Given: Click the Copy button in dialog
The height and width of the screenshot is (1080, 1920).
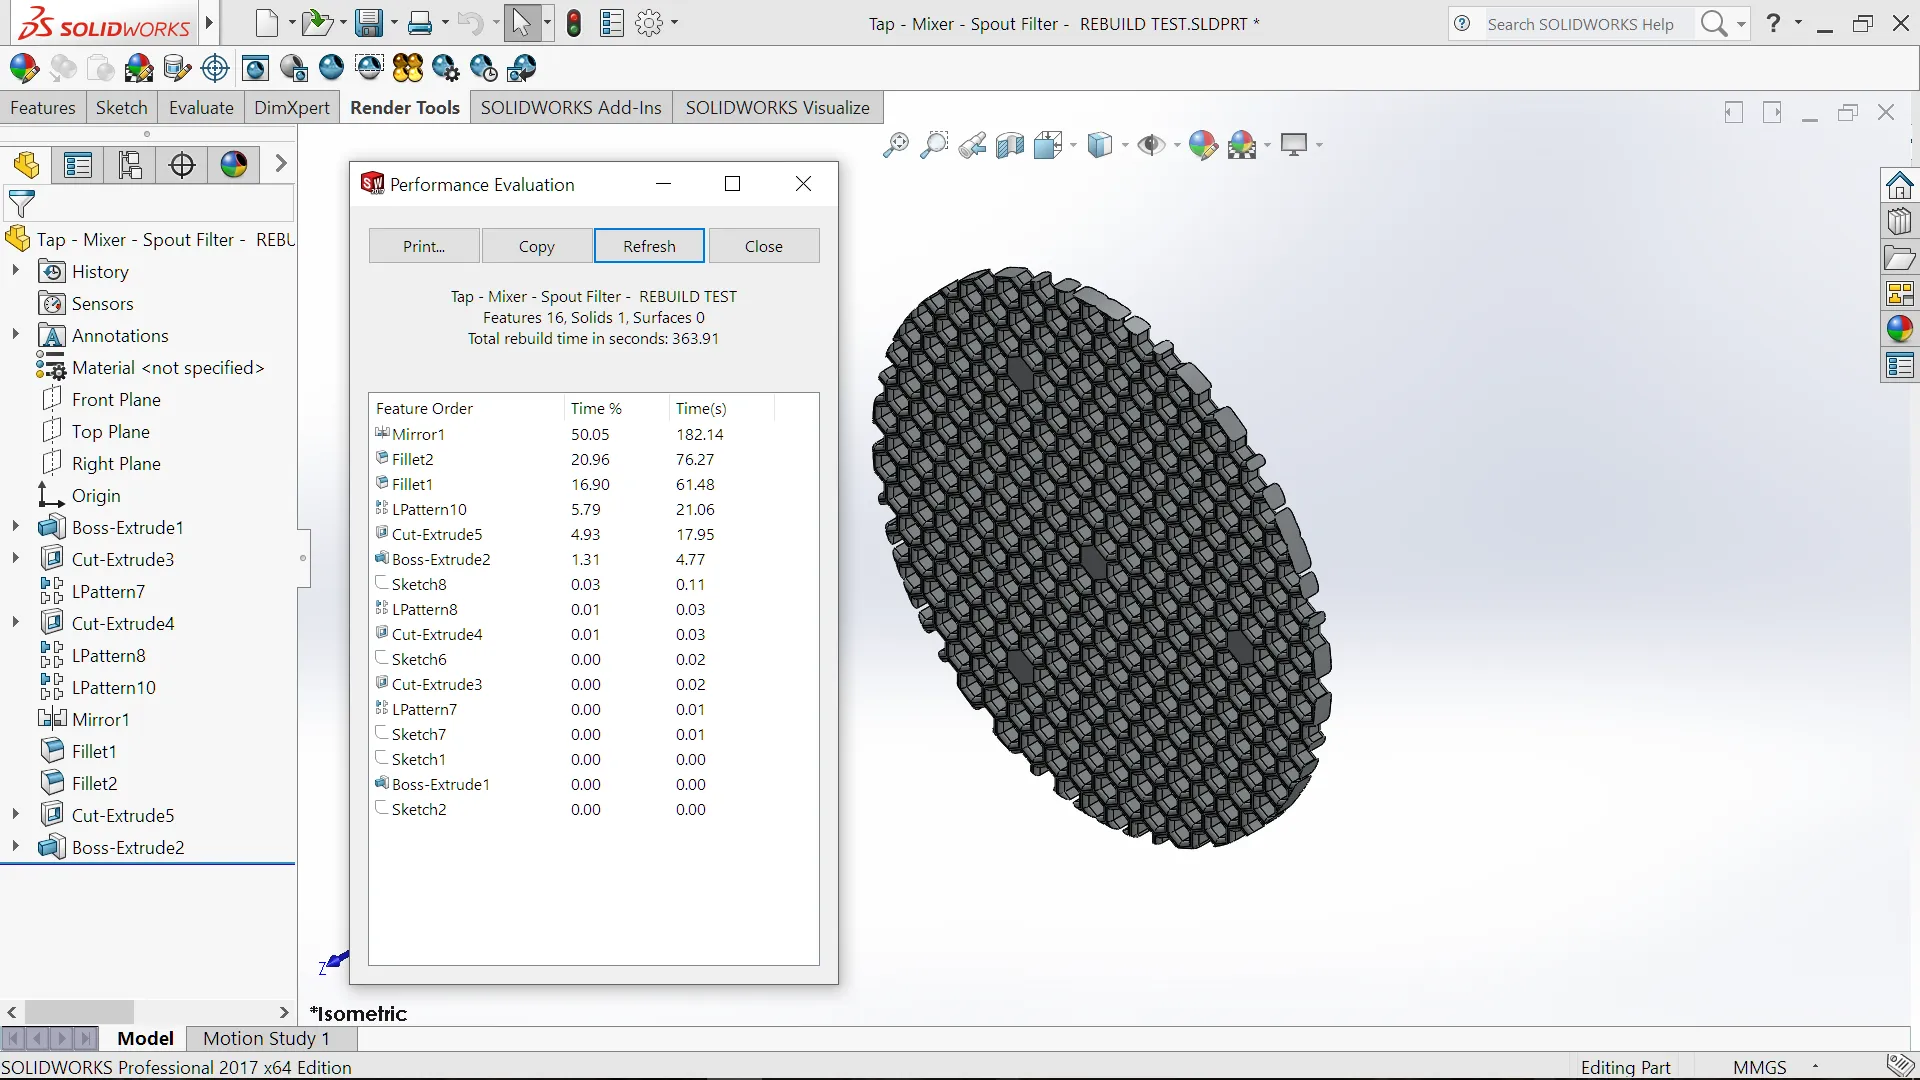Looking at the screenshot, I should tap(536, 247).
